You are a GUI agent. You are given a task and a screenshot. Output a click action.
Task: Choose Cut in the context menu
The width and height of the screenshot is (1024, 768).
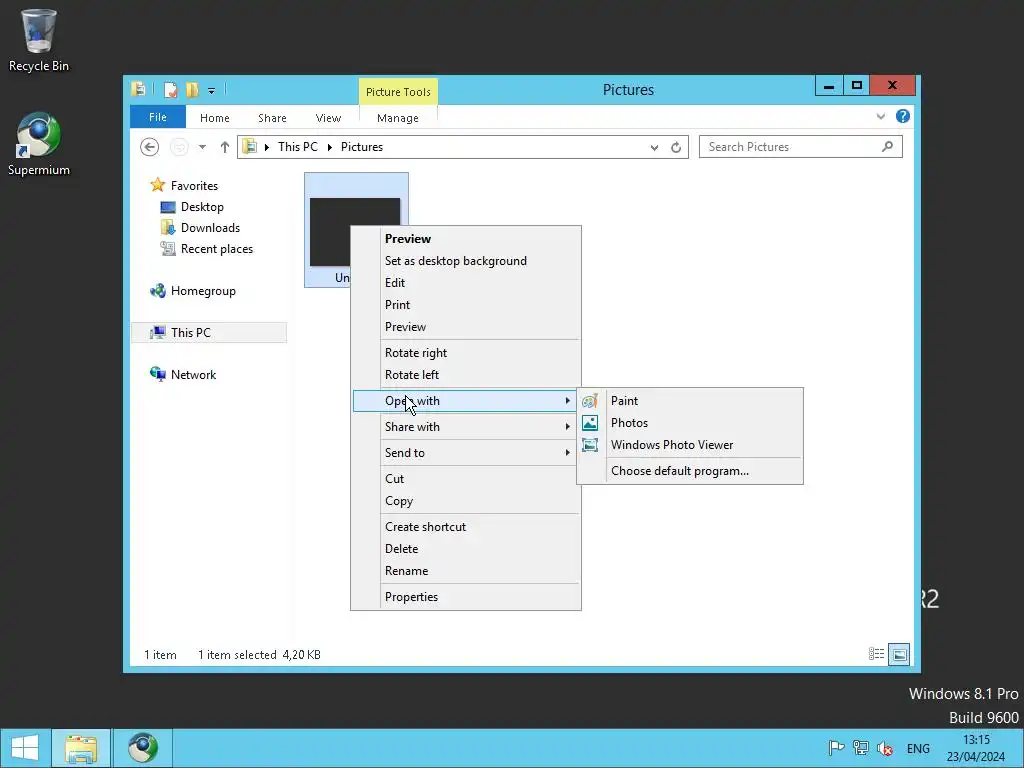[x=466, y=479]
